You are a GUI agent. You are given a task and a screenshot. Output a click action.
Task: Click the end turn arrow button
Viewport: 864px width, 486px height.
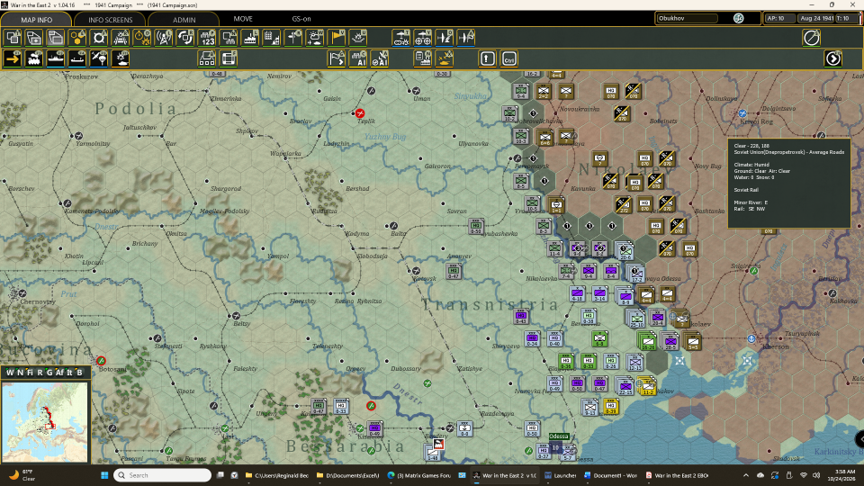[833, 58]
